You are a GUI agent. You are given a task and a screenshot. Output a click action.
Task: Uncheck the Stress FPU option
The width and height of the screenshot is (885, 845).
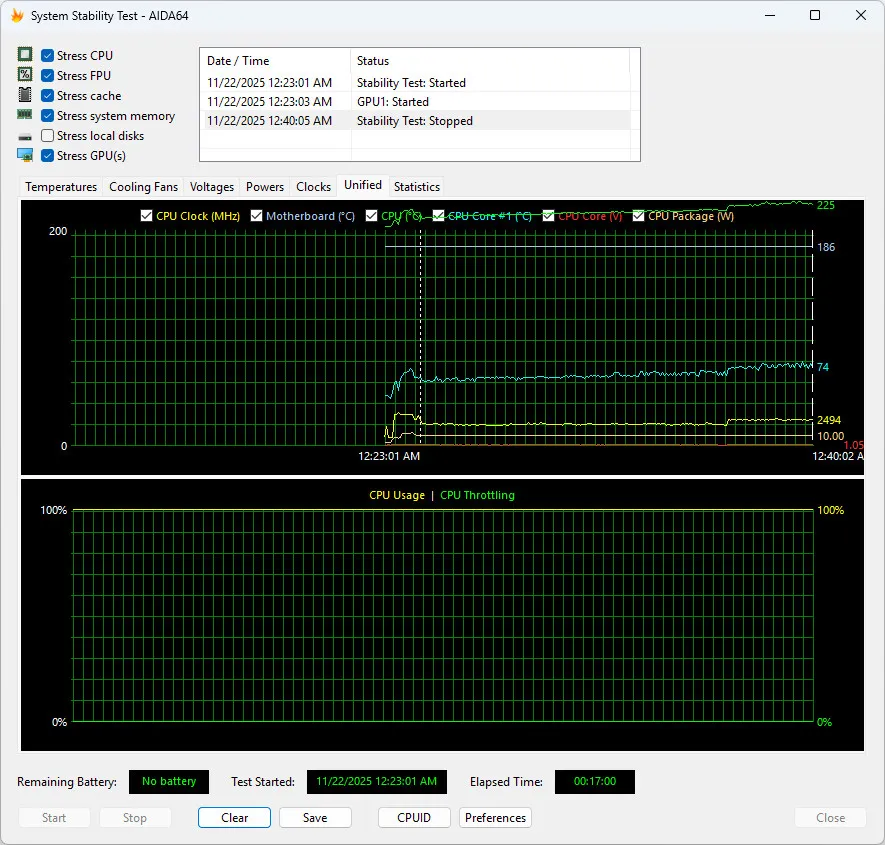pos(47,76)
